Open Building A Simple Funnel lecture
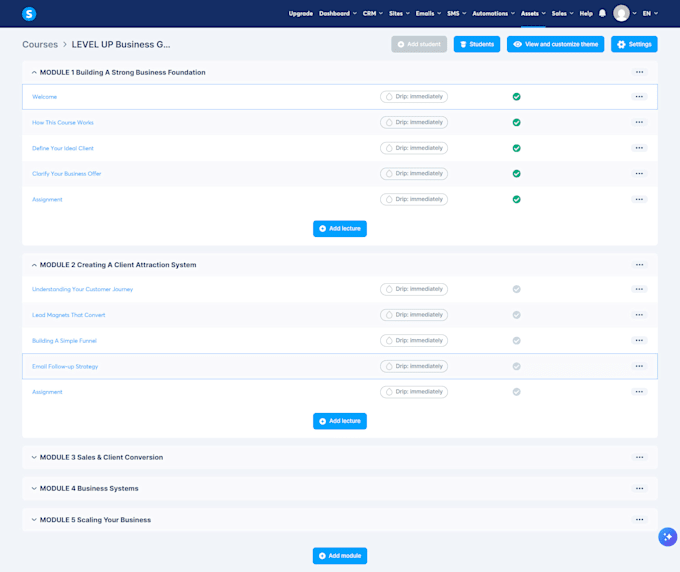Image resolution: width=680 pixels, height=572 pixels. coord(64,341)
